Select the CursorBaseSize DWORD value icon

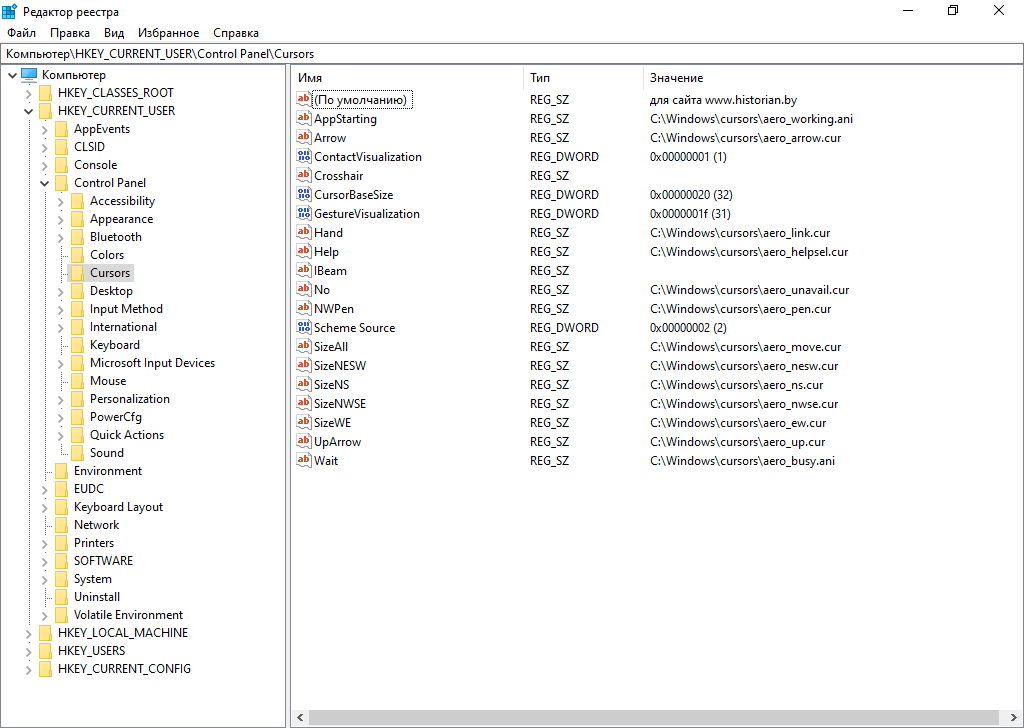304,195
